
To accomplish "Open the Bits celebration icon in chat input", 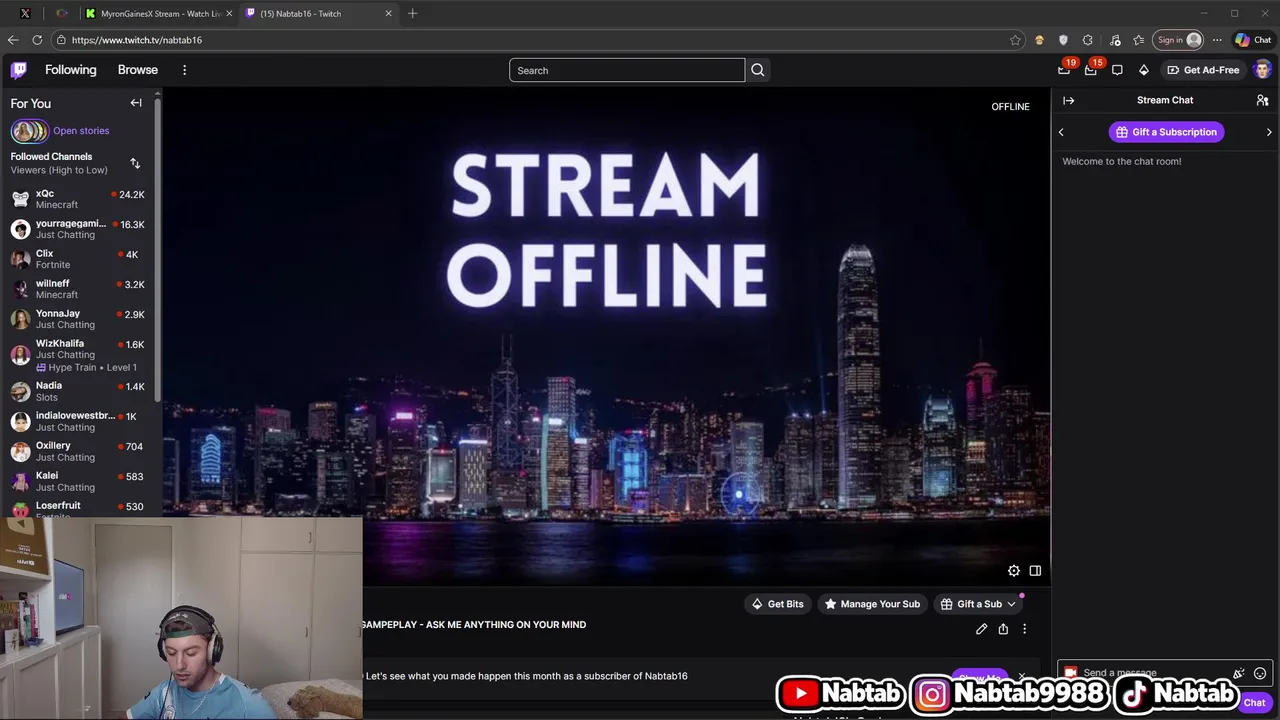I will point(1239,673).
